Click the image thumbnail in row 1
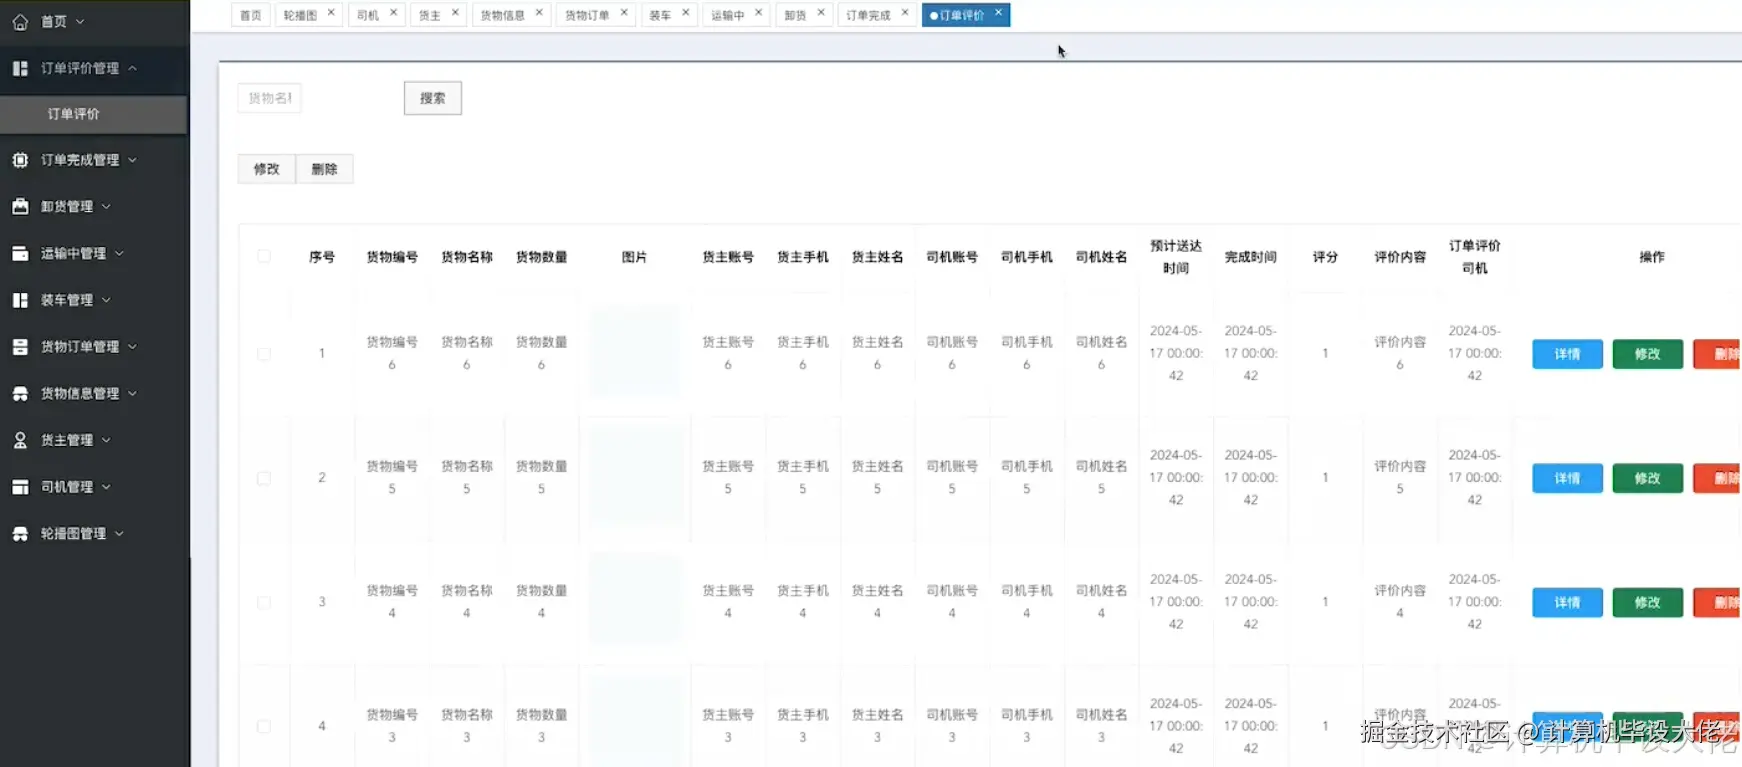Image resolution: width=1742 pixels, height=767 pixels. click(635, 353)
